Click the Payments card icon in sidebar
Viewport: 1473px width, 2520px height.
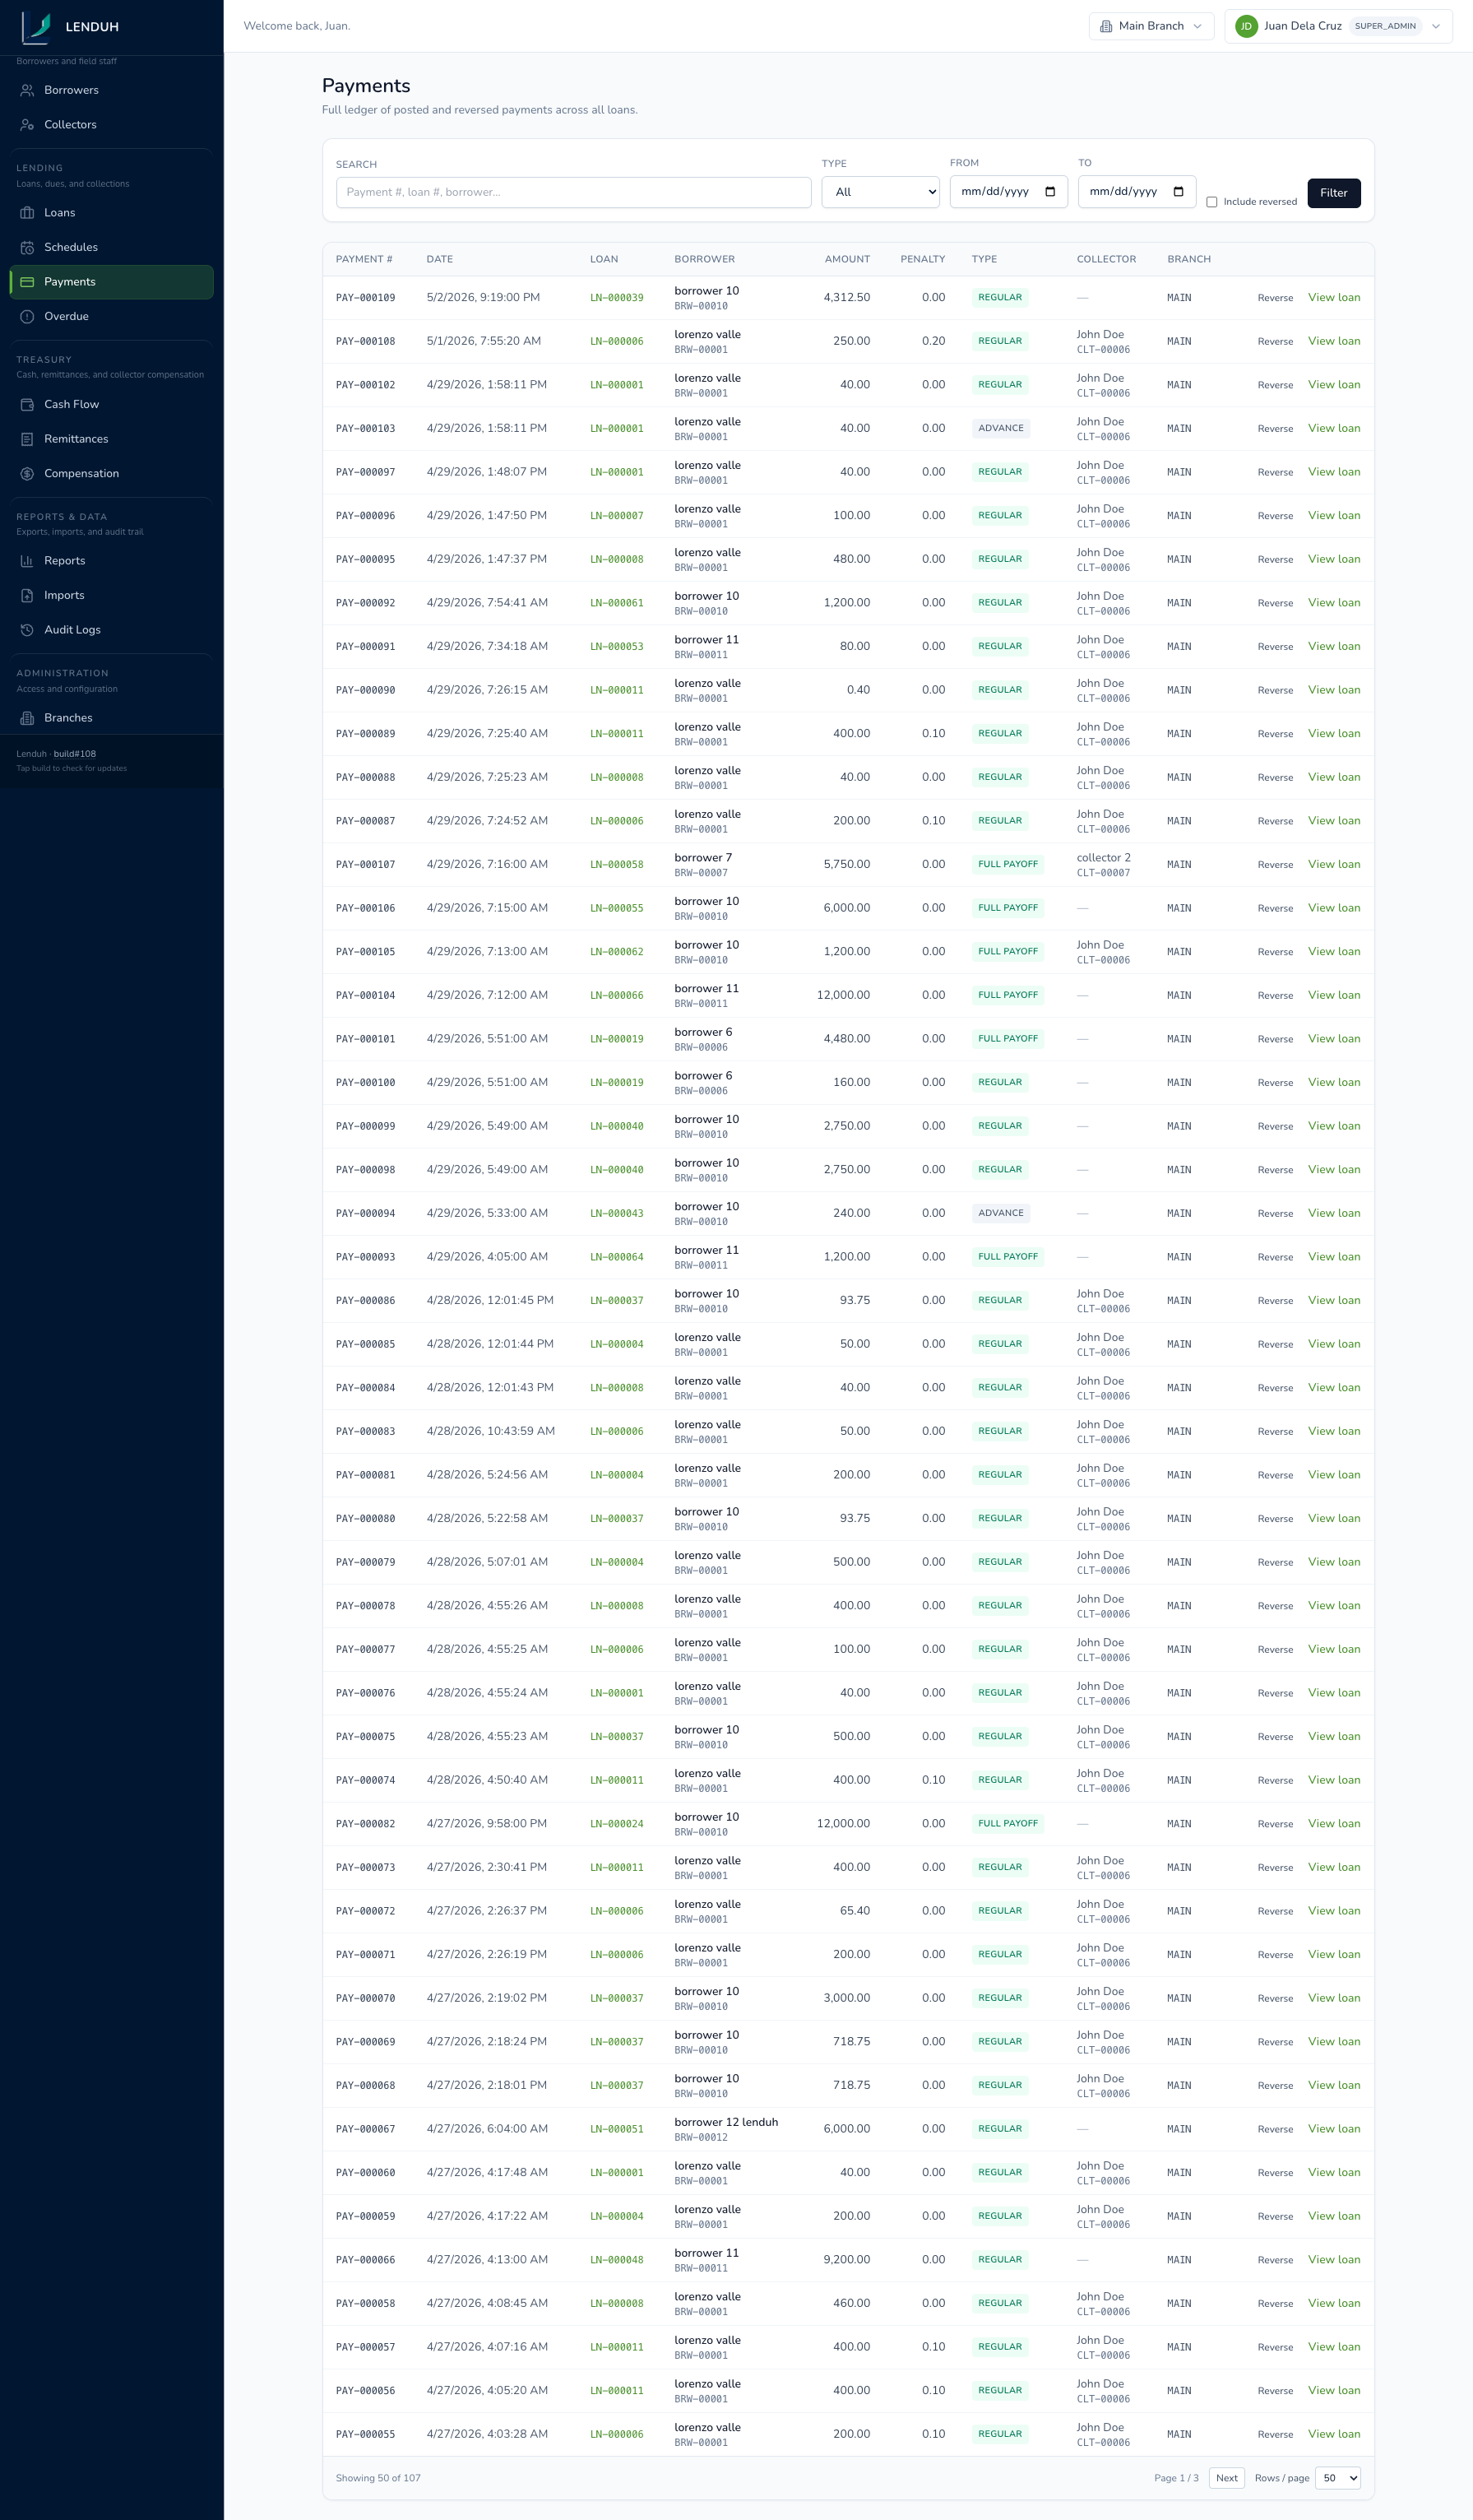(x=27, y=282)
